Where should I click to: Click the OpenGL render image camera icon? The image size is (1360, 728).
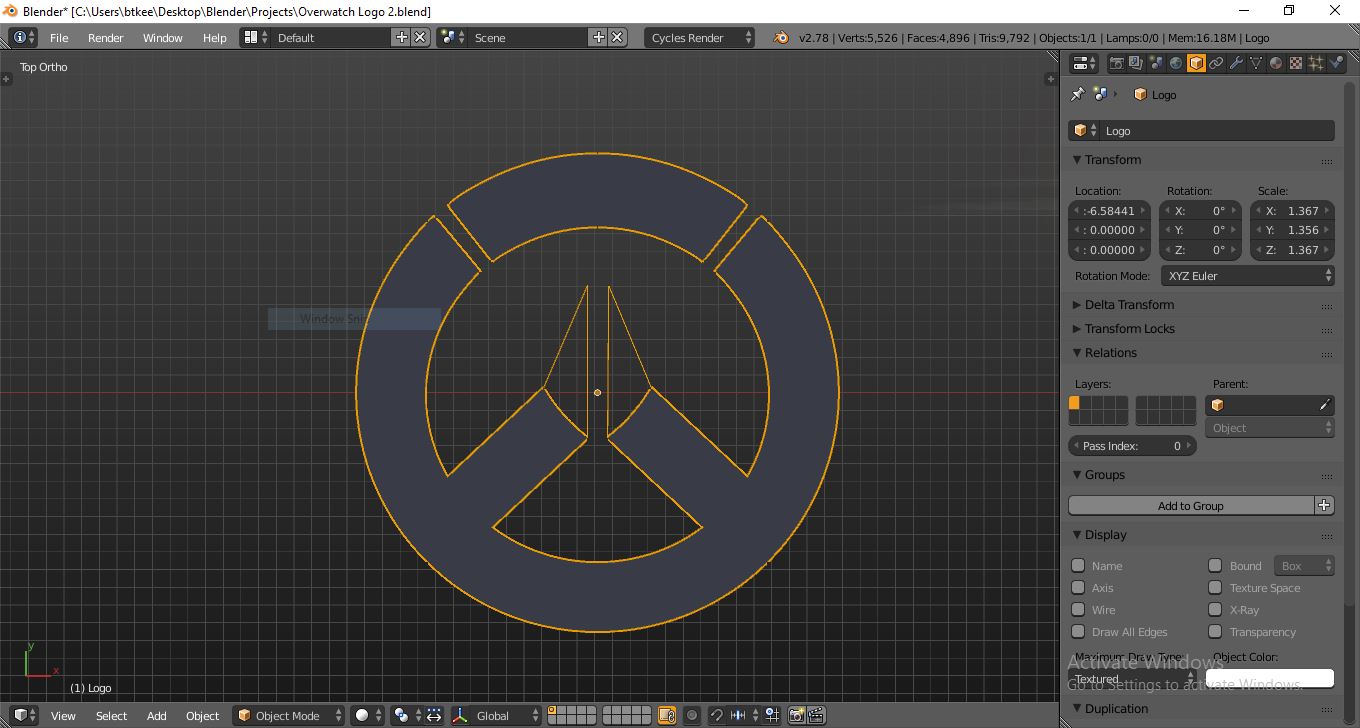point(797,715)
